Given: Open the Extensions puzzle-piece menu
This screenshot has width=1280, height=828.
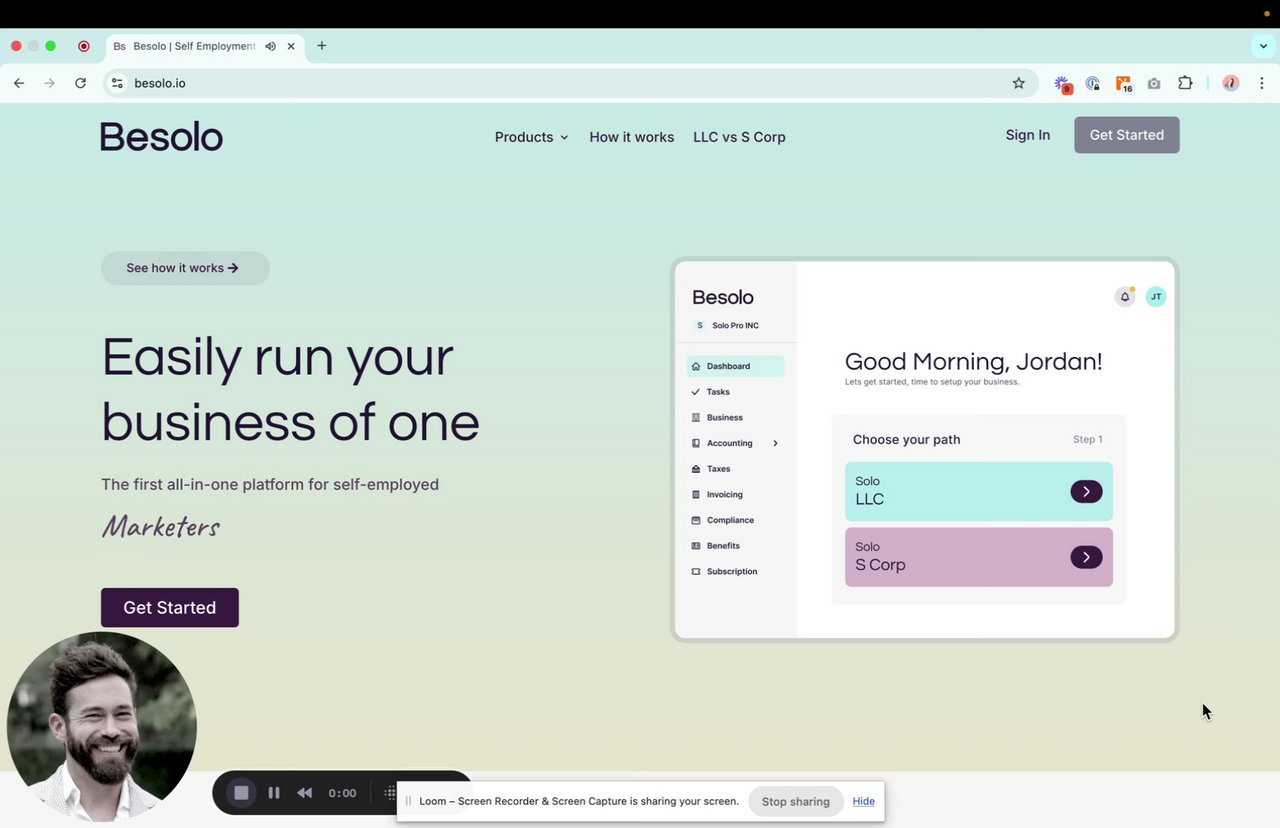Looking at the screenshot, I should (1185, 83).
